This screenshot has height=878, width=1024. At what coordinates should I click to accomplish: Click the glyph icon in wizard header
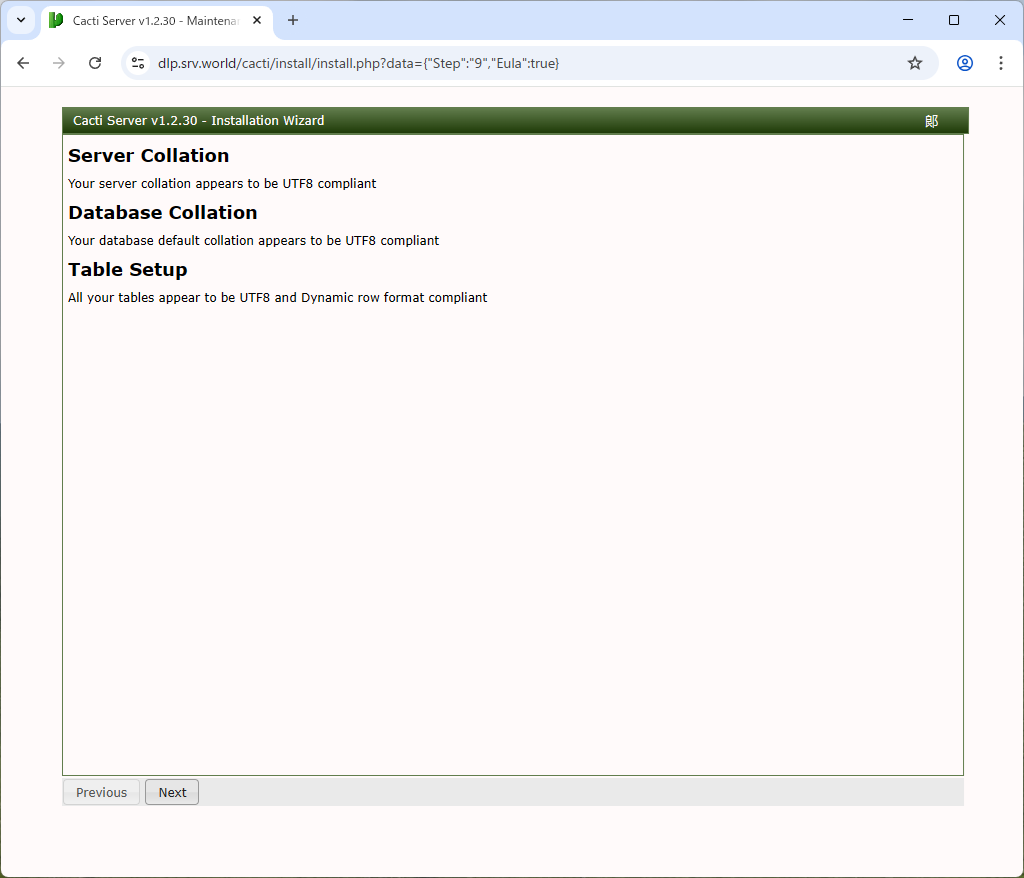[931, 121]
